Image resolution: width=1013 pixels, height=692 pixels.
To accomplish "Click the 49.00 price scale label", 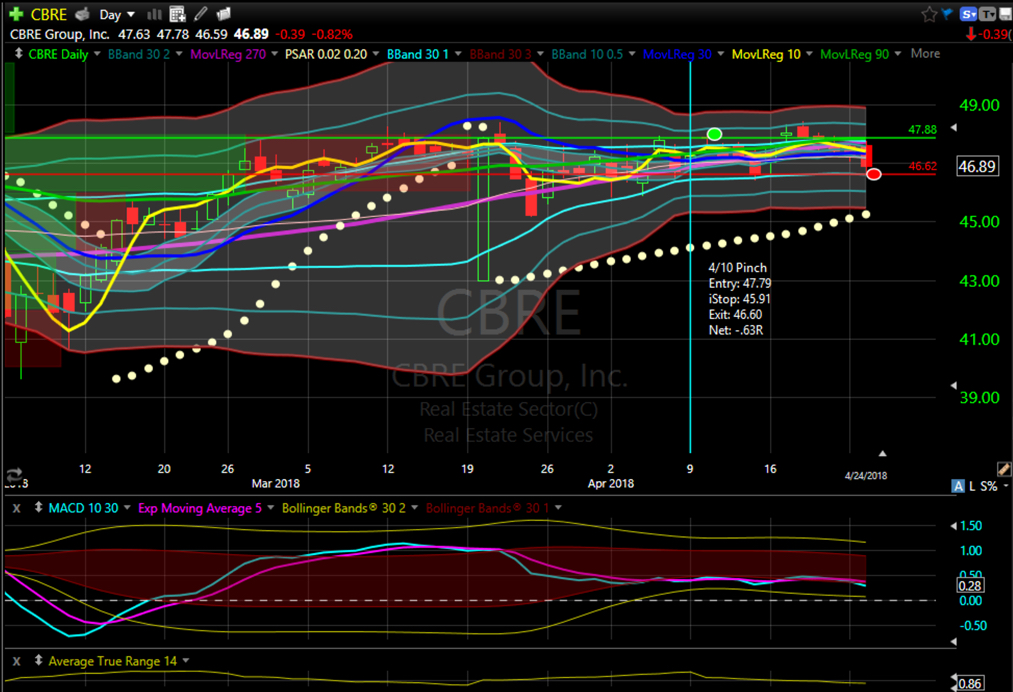I will tap(979, 105).
